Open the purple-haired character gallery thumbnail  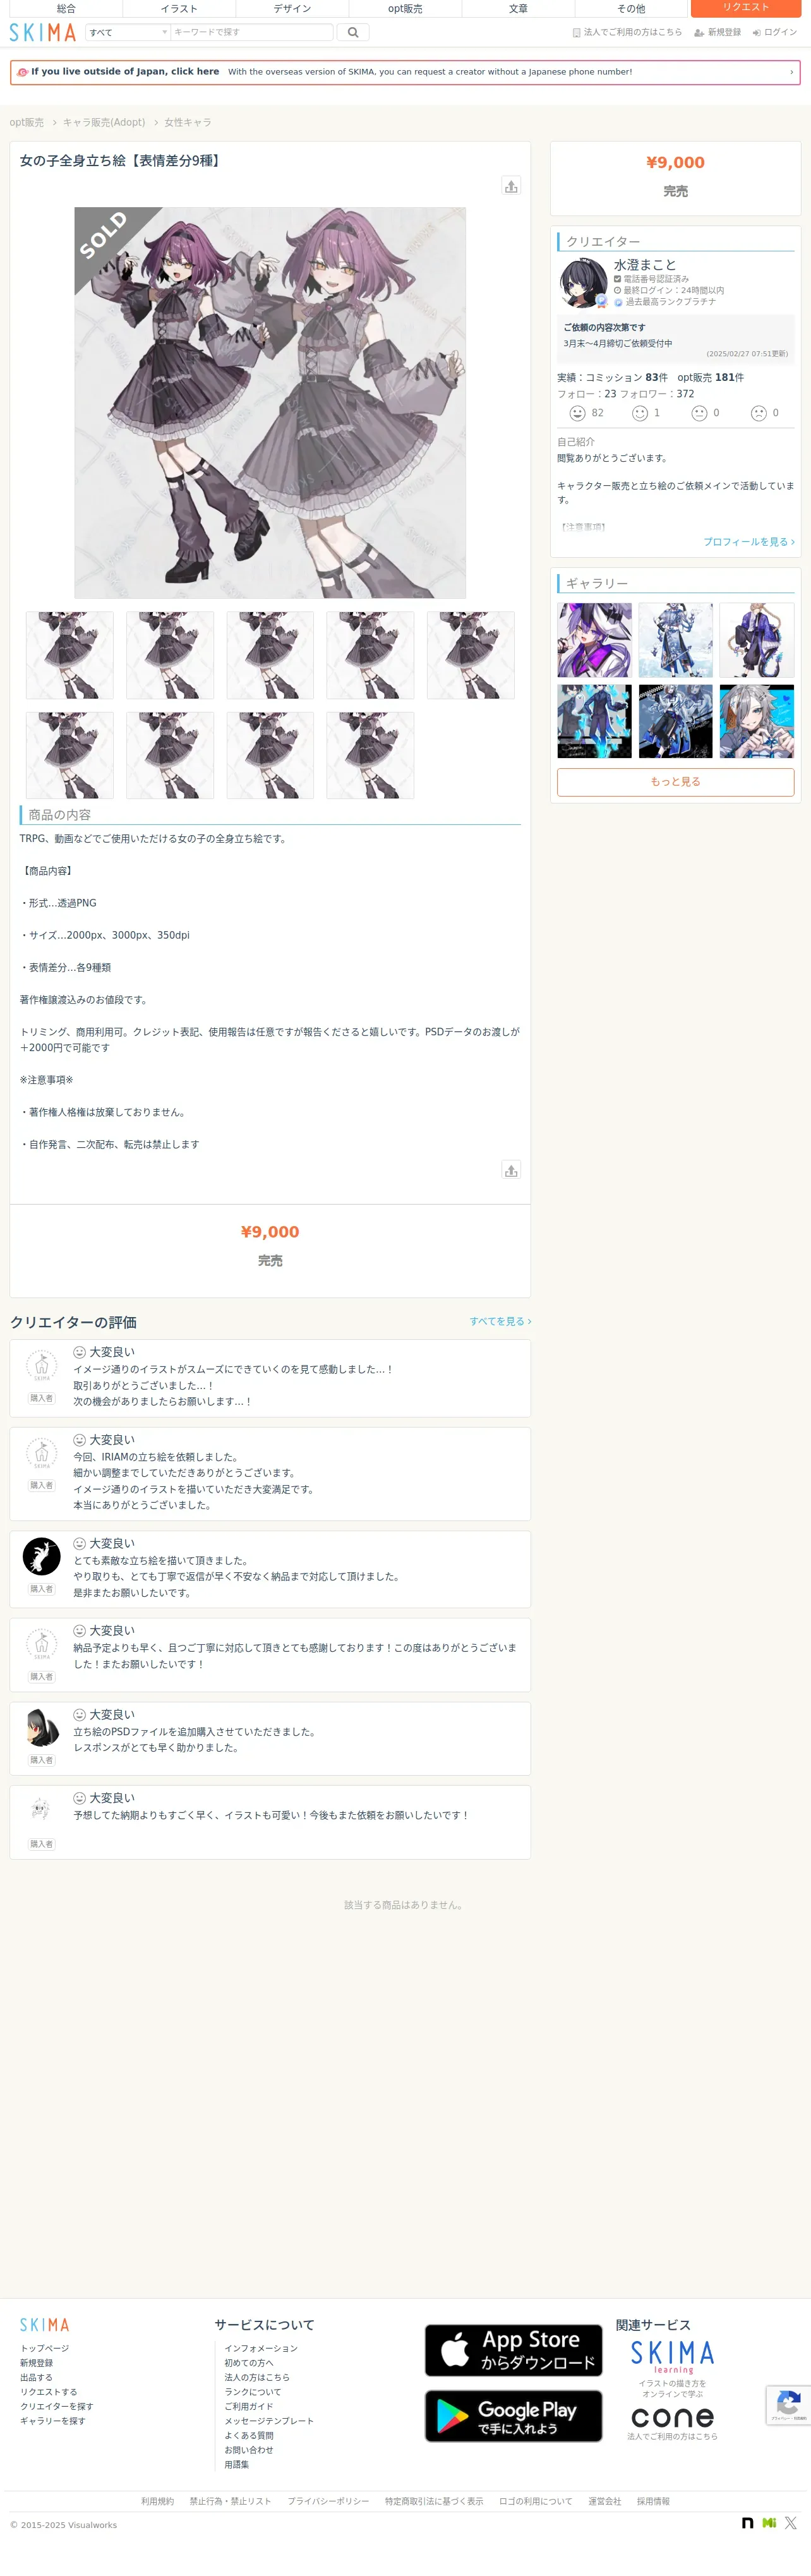tap(594, 640)
